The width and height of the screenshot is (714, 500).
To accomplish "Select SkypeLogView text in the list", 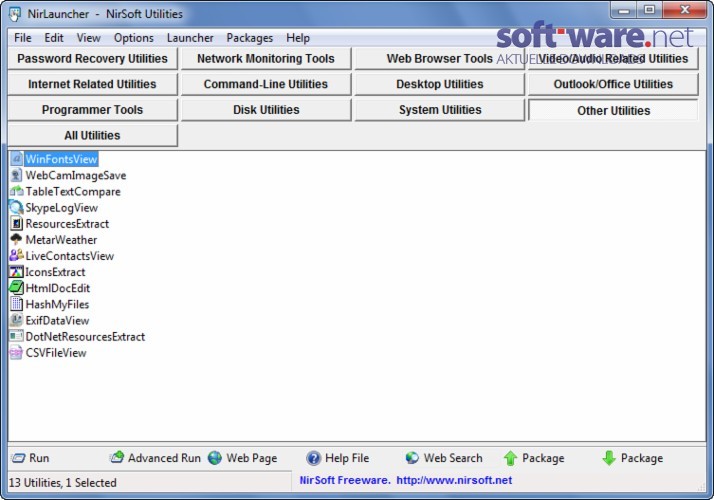I will (61, 208).
